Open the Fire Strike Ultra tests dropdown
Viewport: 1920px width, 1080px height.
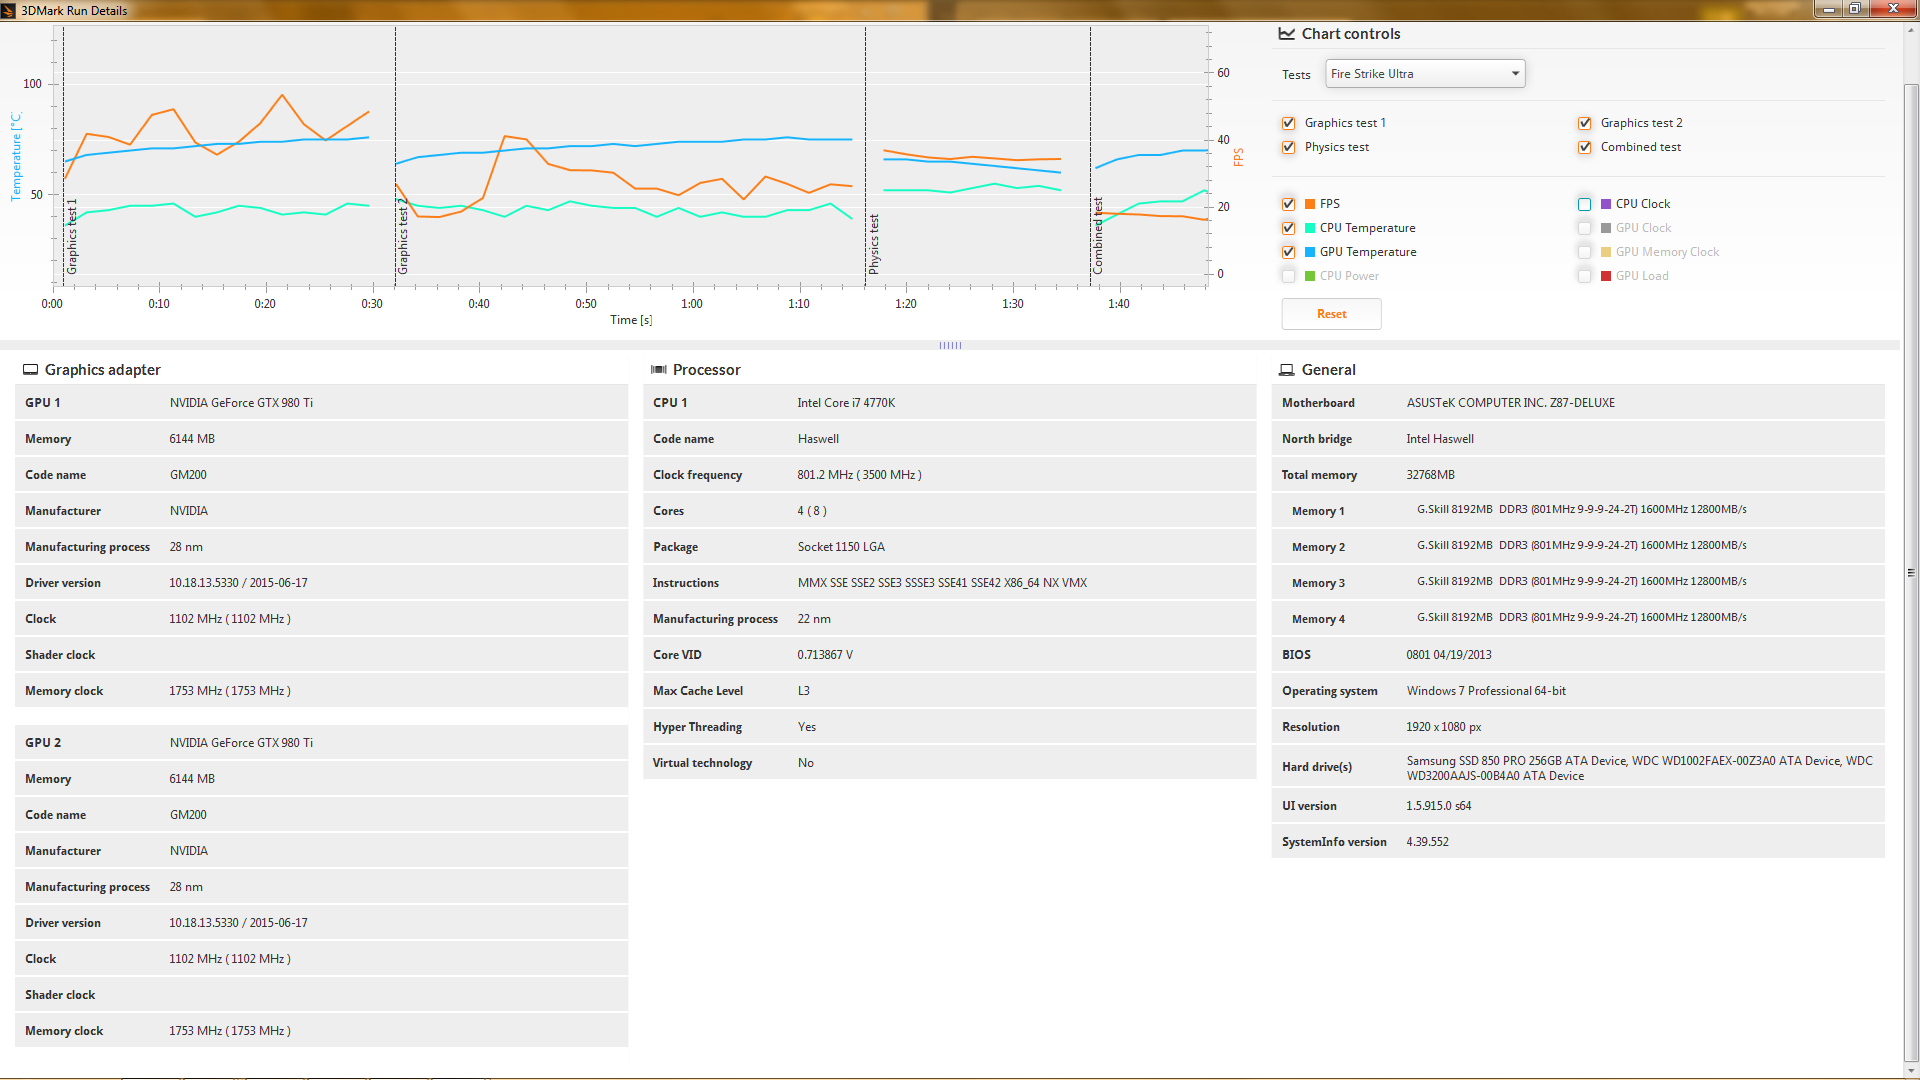1425,74
